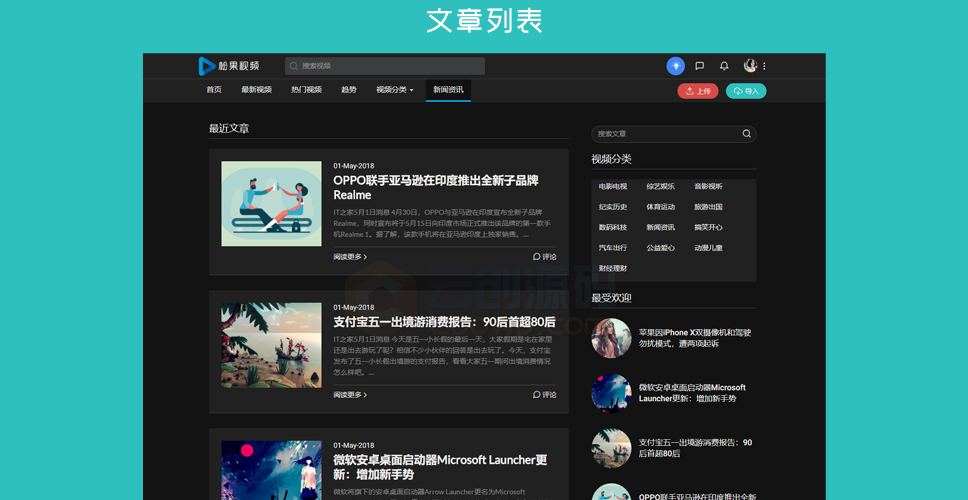Click the magnifier icon in article search
The image size is (968, 500).
[746, 134]
